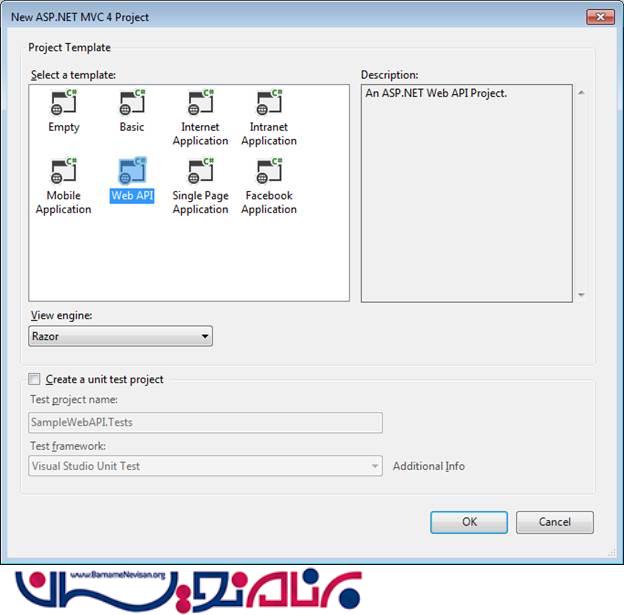Pick the Single Page Application template icon
Viewport: 624px width, 615px height.
pyautogui.click(x=201, y=171)
